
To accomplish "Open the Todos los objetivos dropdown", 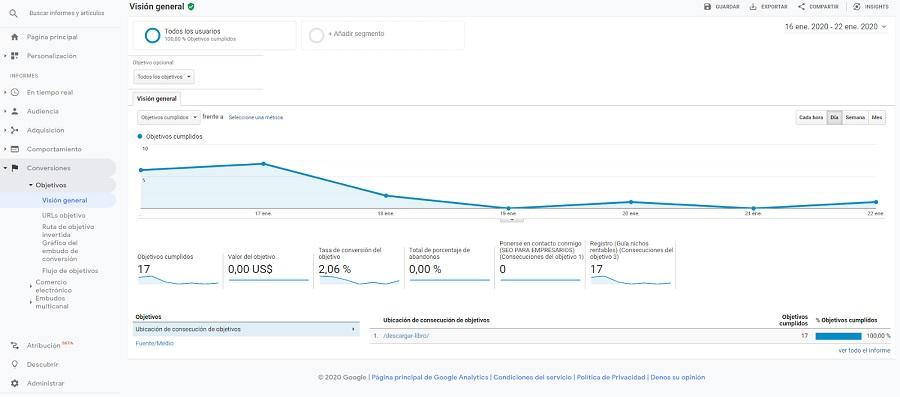I will click(x=164, y=77).
